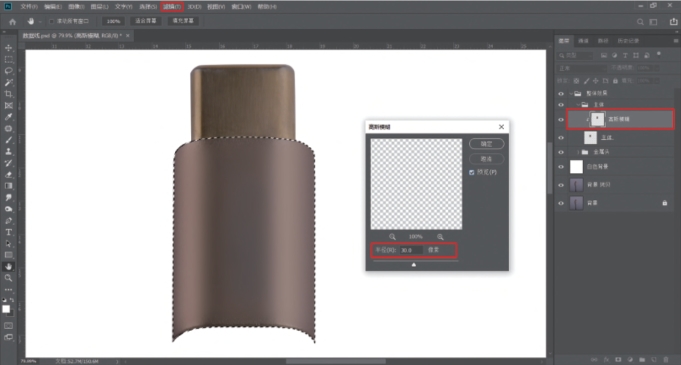This screenshot has width=681, height=365.
Task: Toggle visibility of the 高斯模糊 layer
Action: pos(561,119)
